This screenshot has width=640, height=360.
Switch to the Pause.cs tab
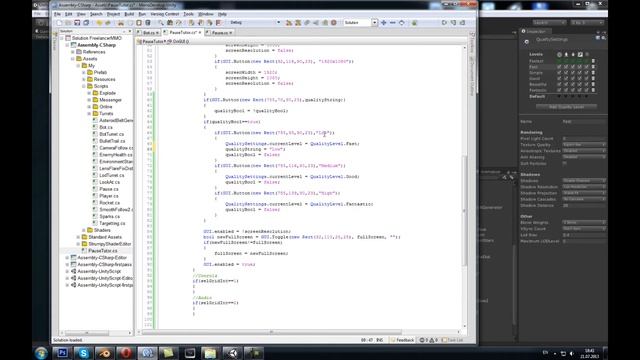coord(220,33)
